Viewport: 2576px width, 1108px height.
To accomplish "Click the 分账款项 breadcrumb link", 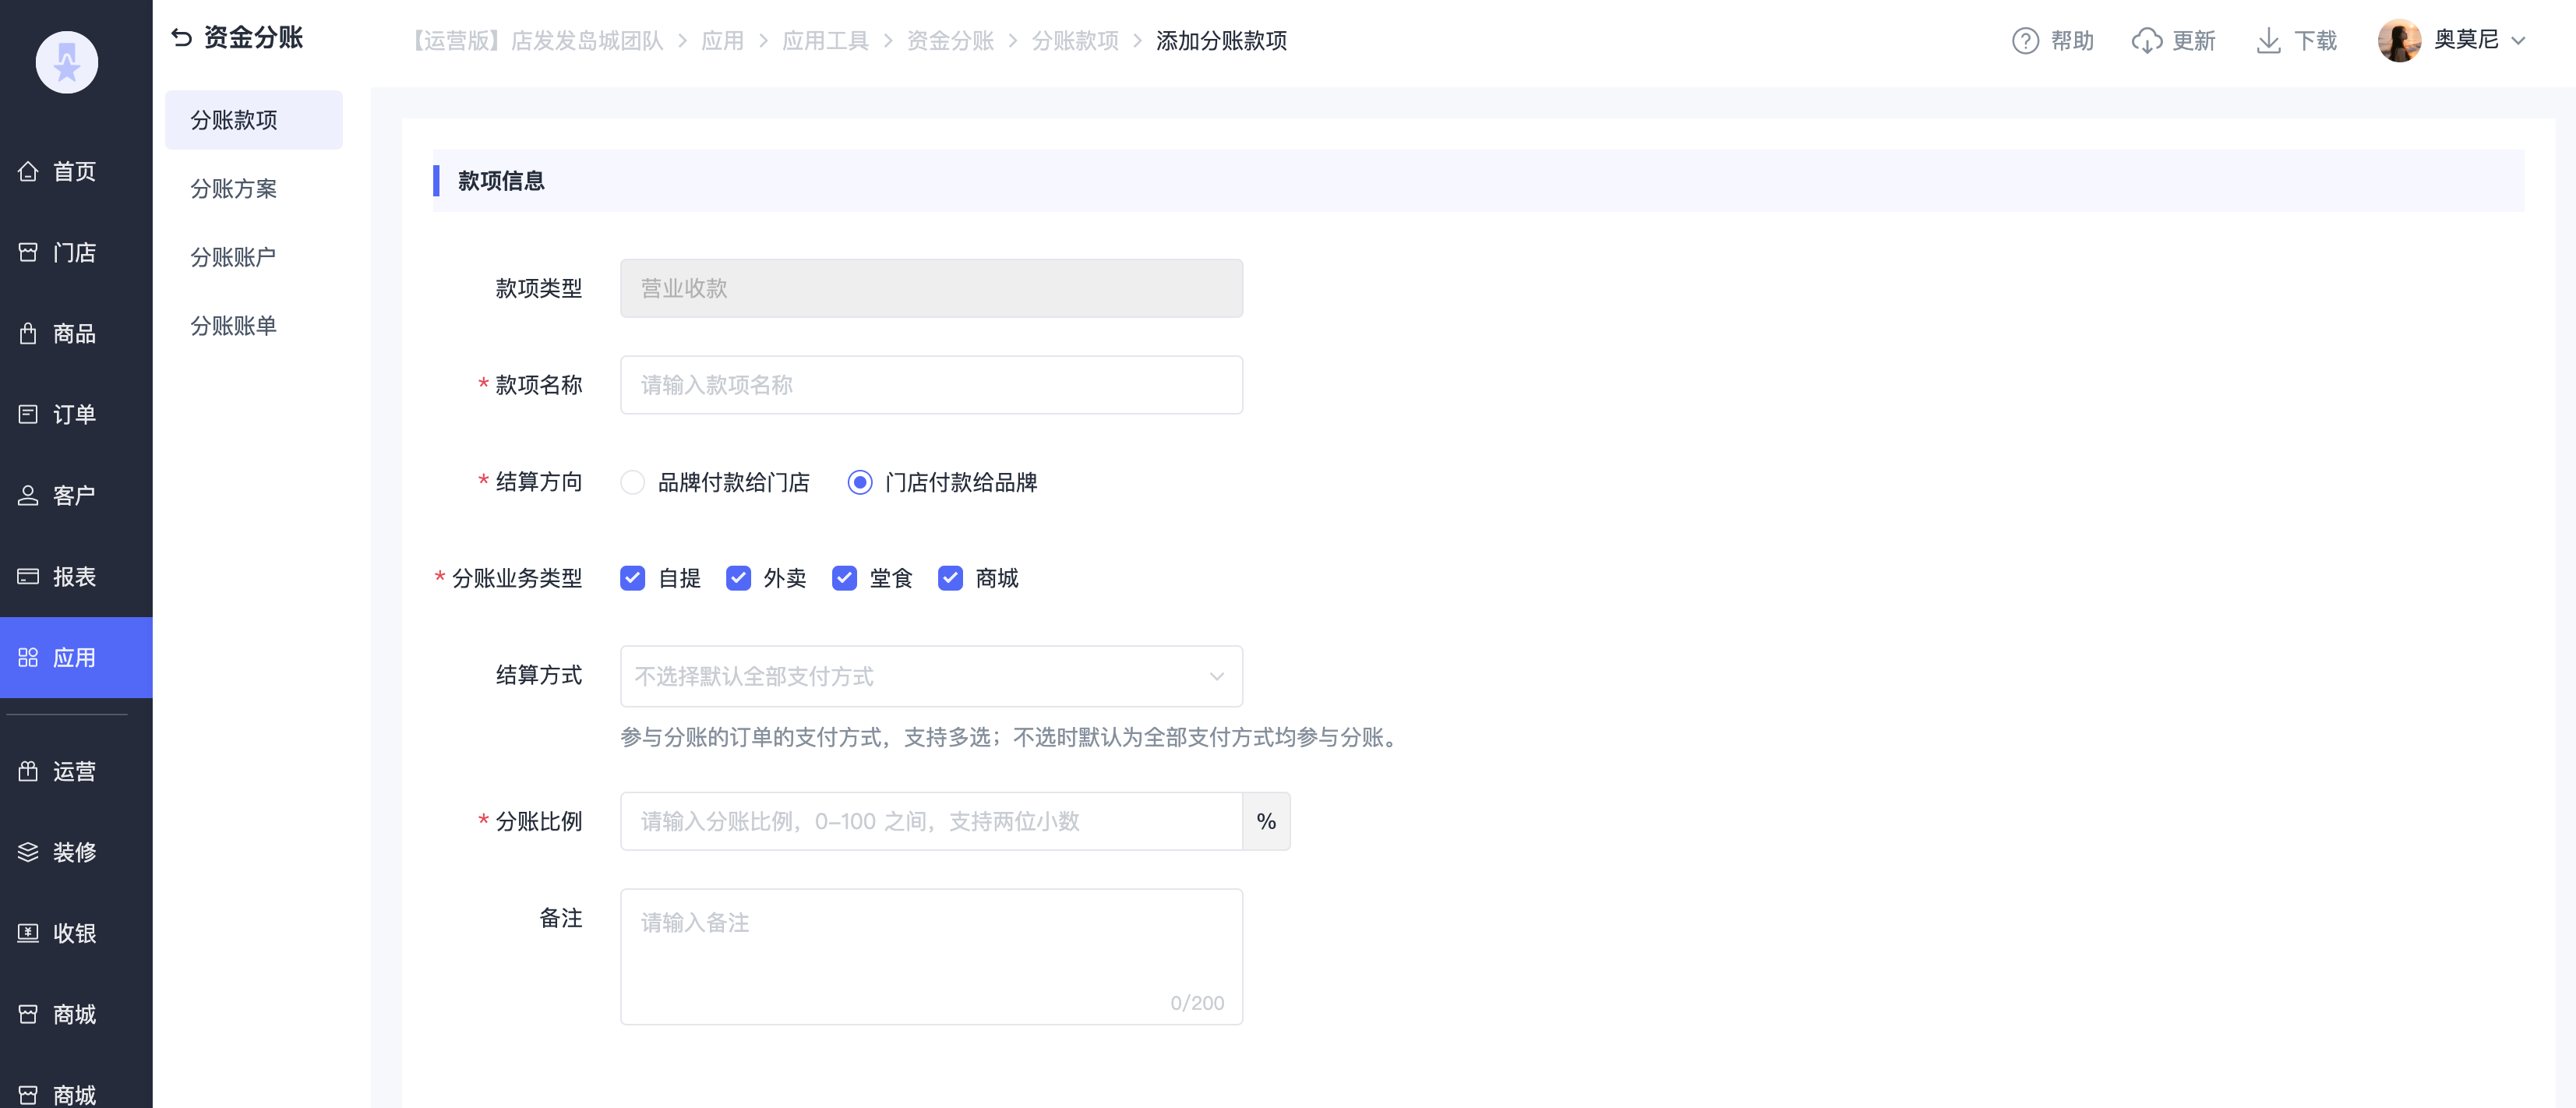I will tap(1075, 41).
